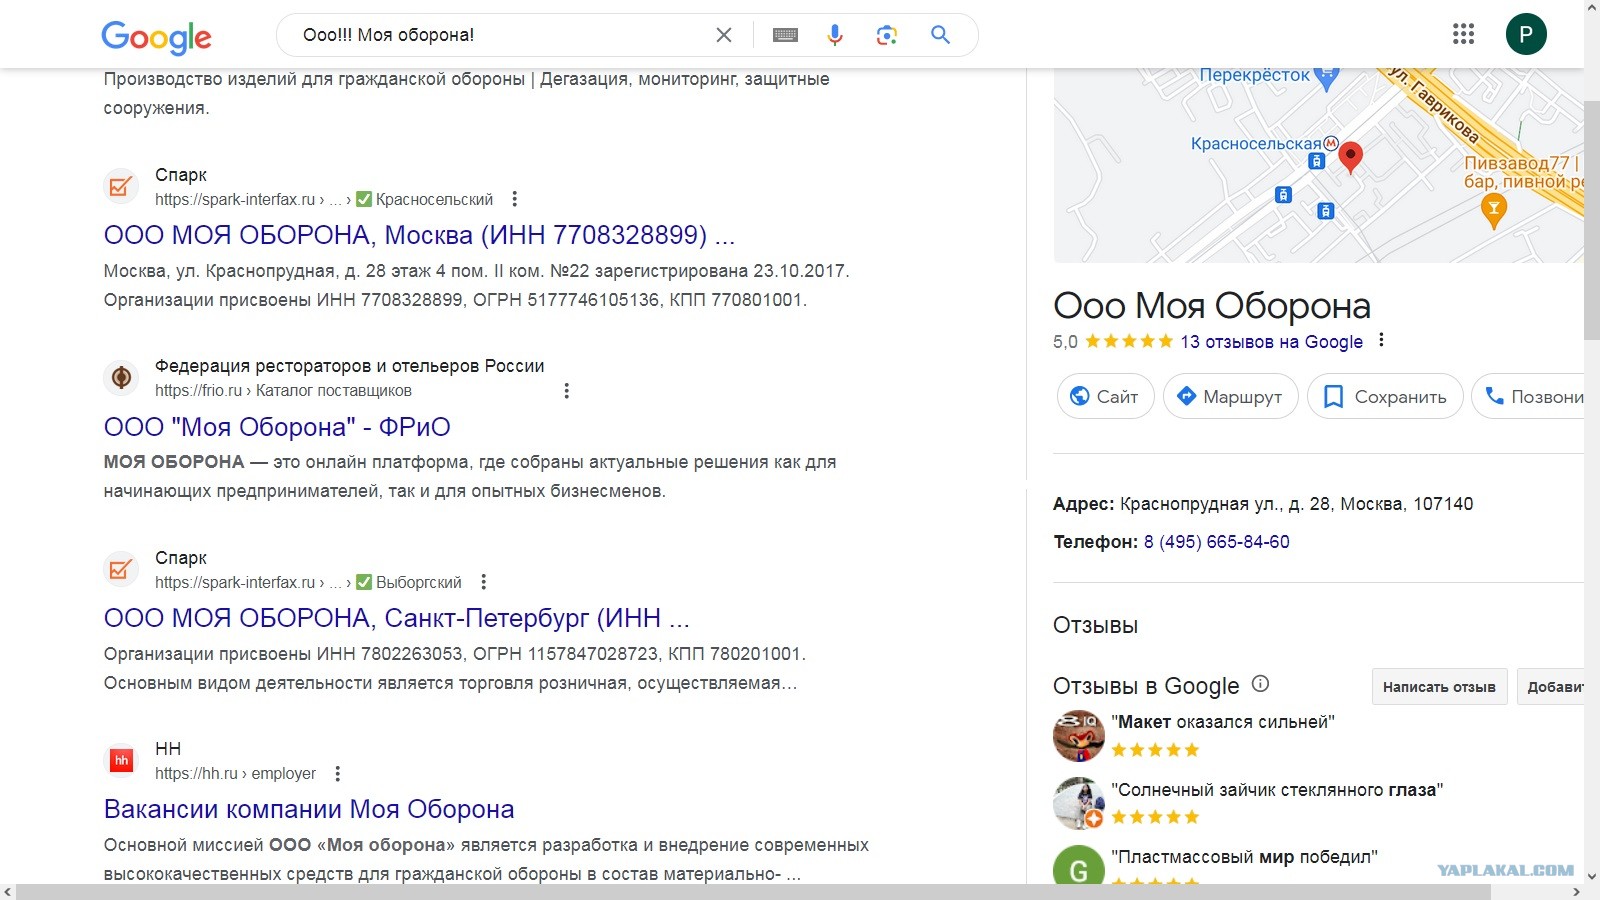Image resolution: width=1600 pixels, height=900 pixels.
Task: Click spark-interfax.ru breadcrumb with Красносельский
Action: (x=324, y=199)
